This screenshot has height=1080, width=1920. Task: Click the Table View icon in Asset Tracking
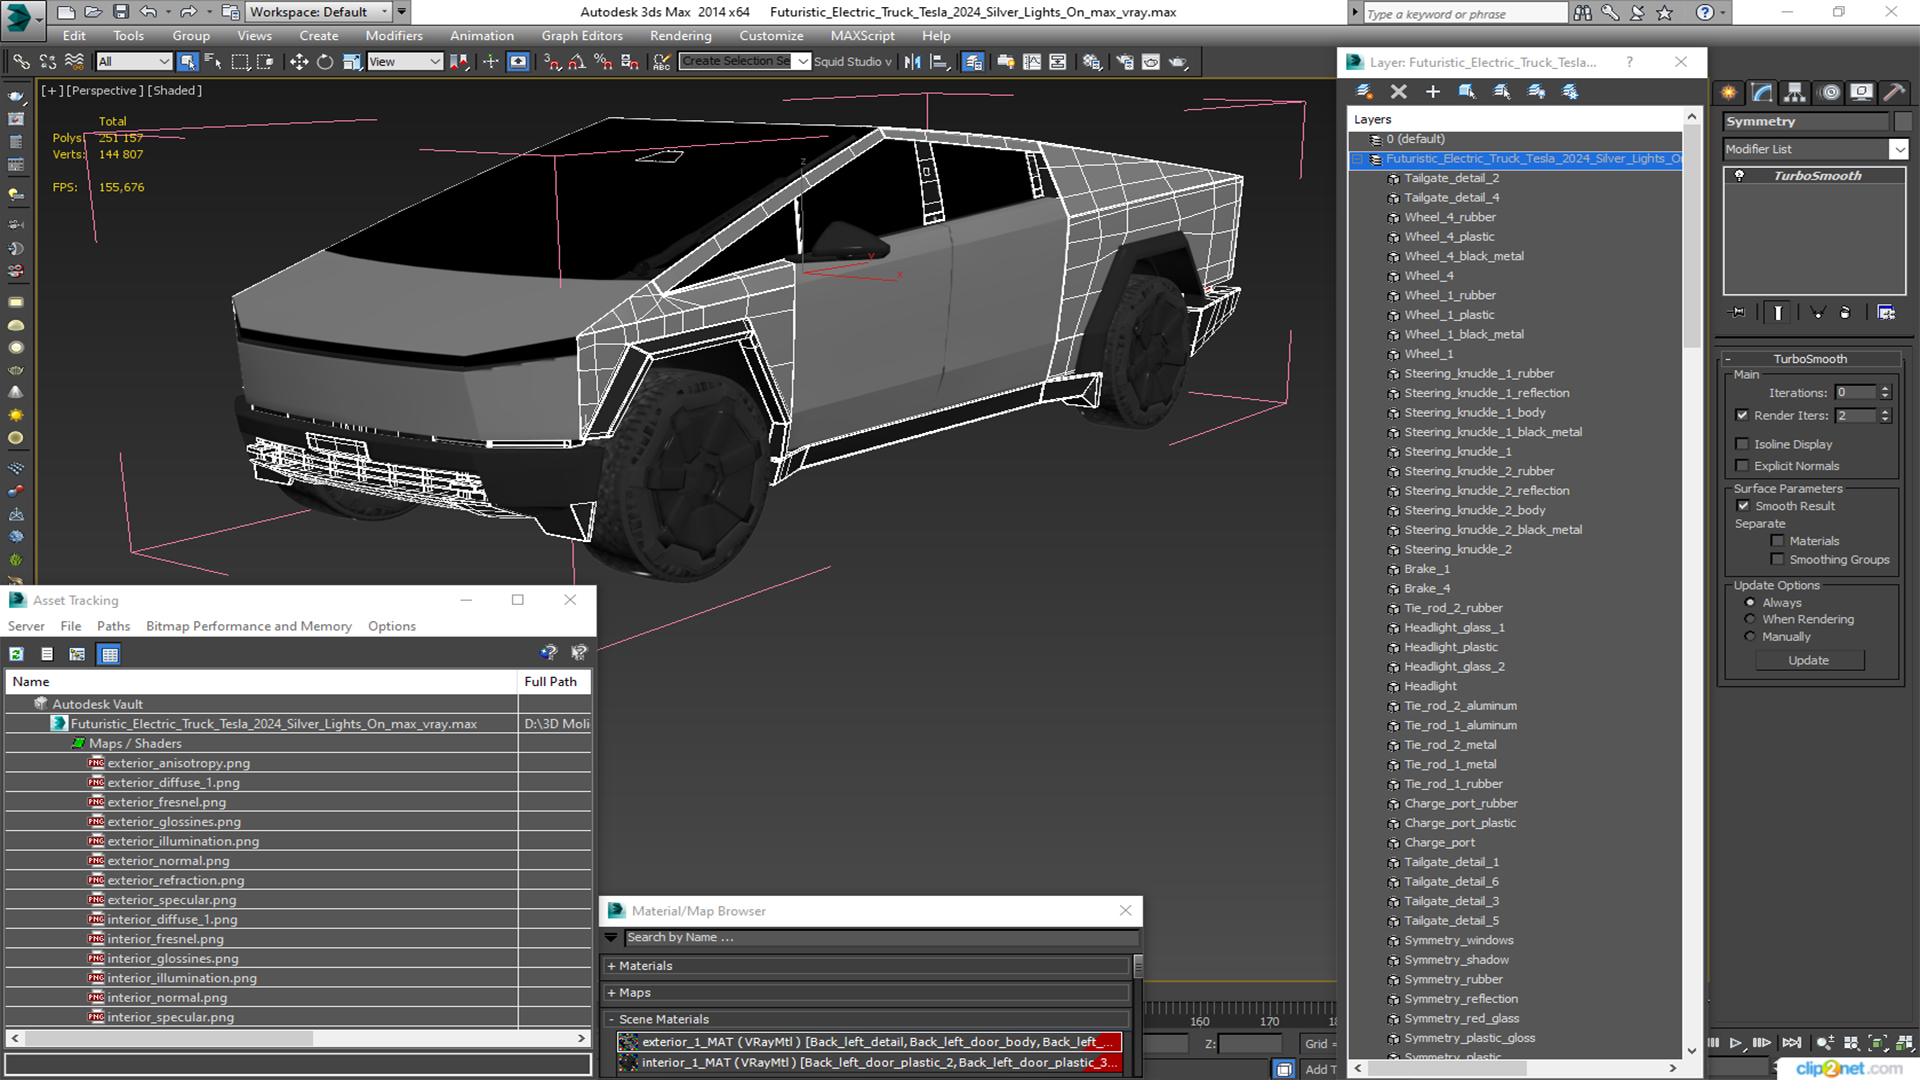(x=110, y=654)
